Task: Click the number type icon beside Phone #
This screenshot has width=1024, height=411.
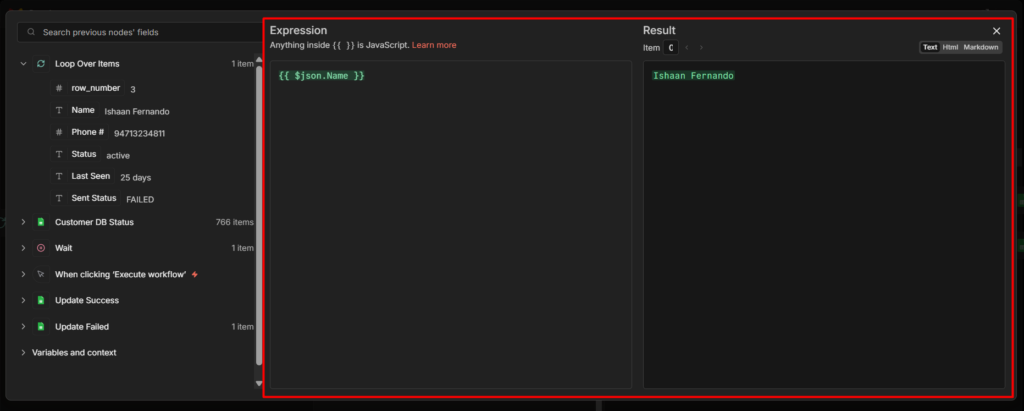Action: pyautogui.click(x=59, y=132)
